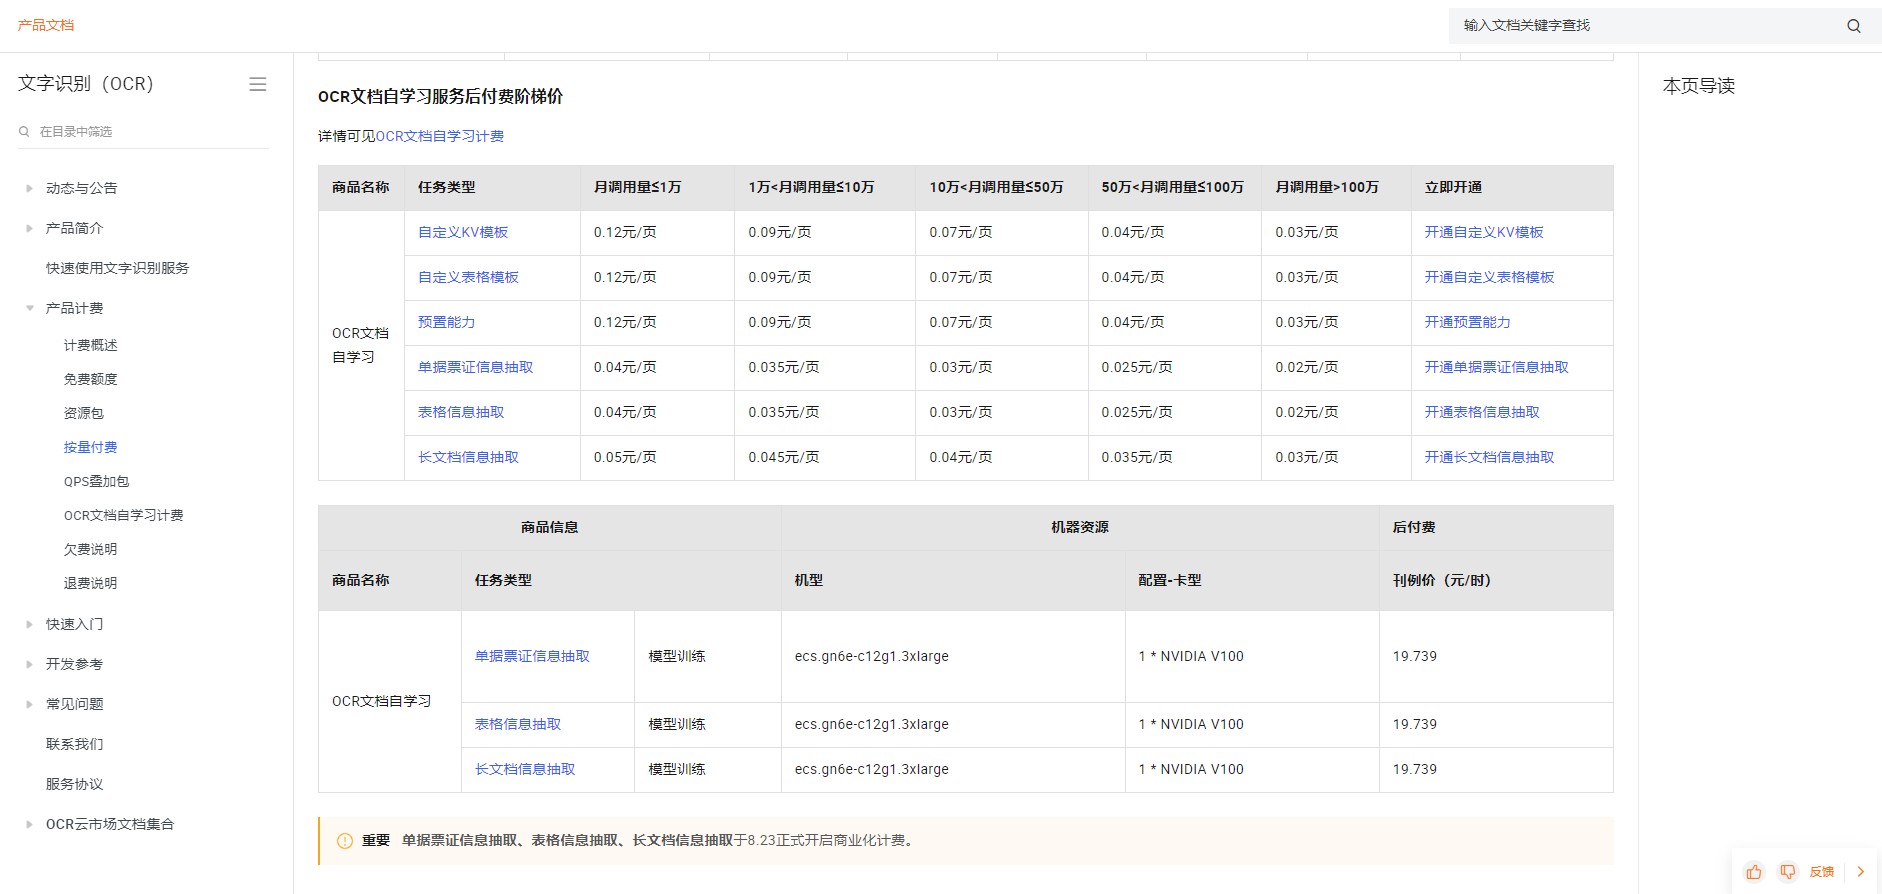Screen dimensions: 1882x894
Task: Expand the OCR云市场文档集合 section
Action: tap(29, 824)
